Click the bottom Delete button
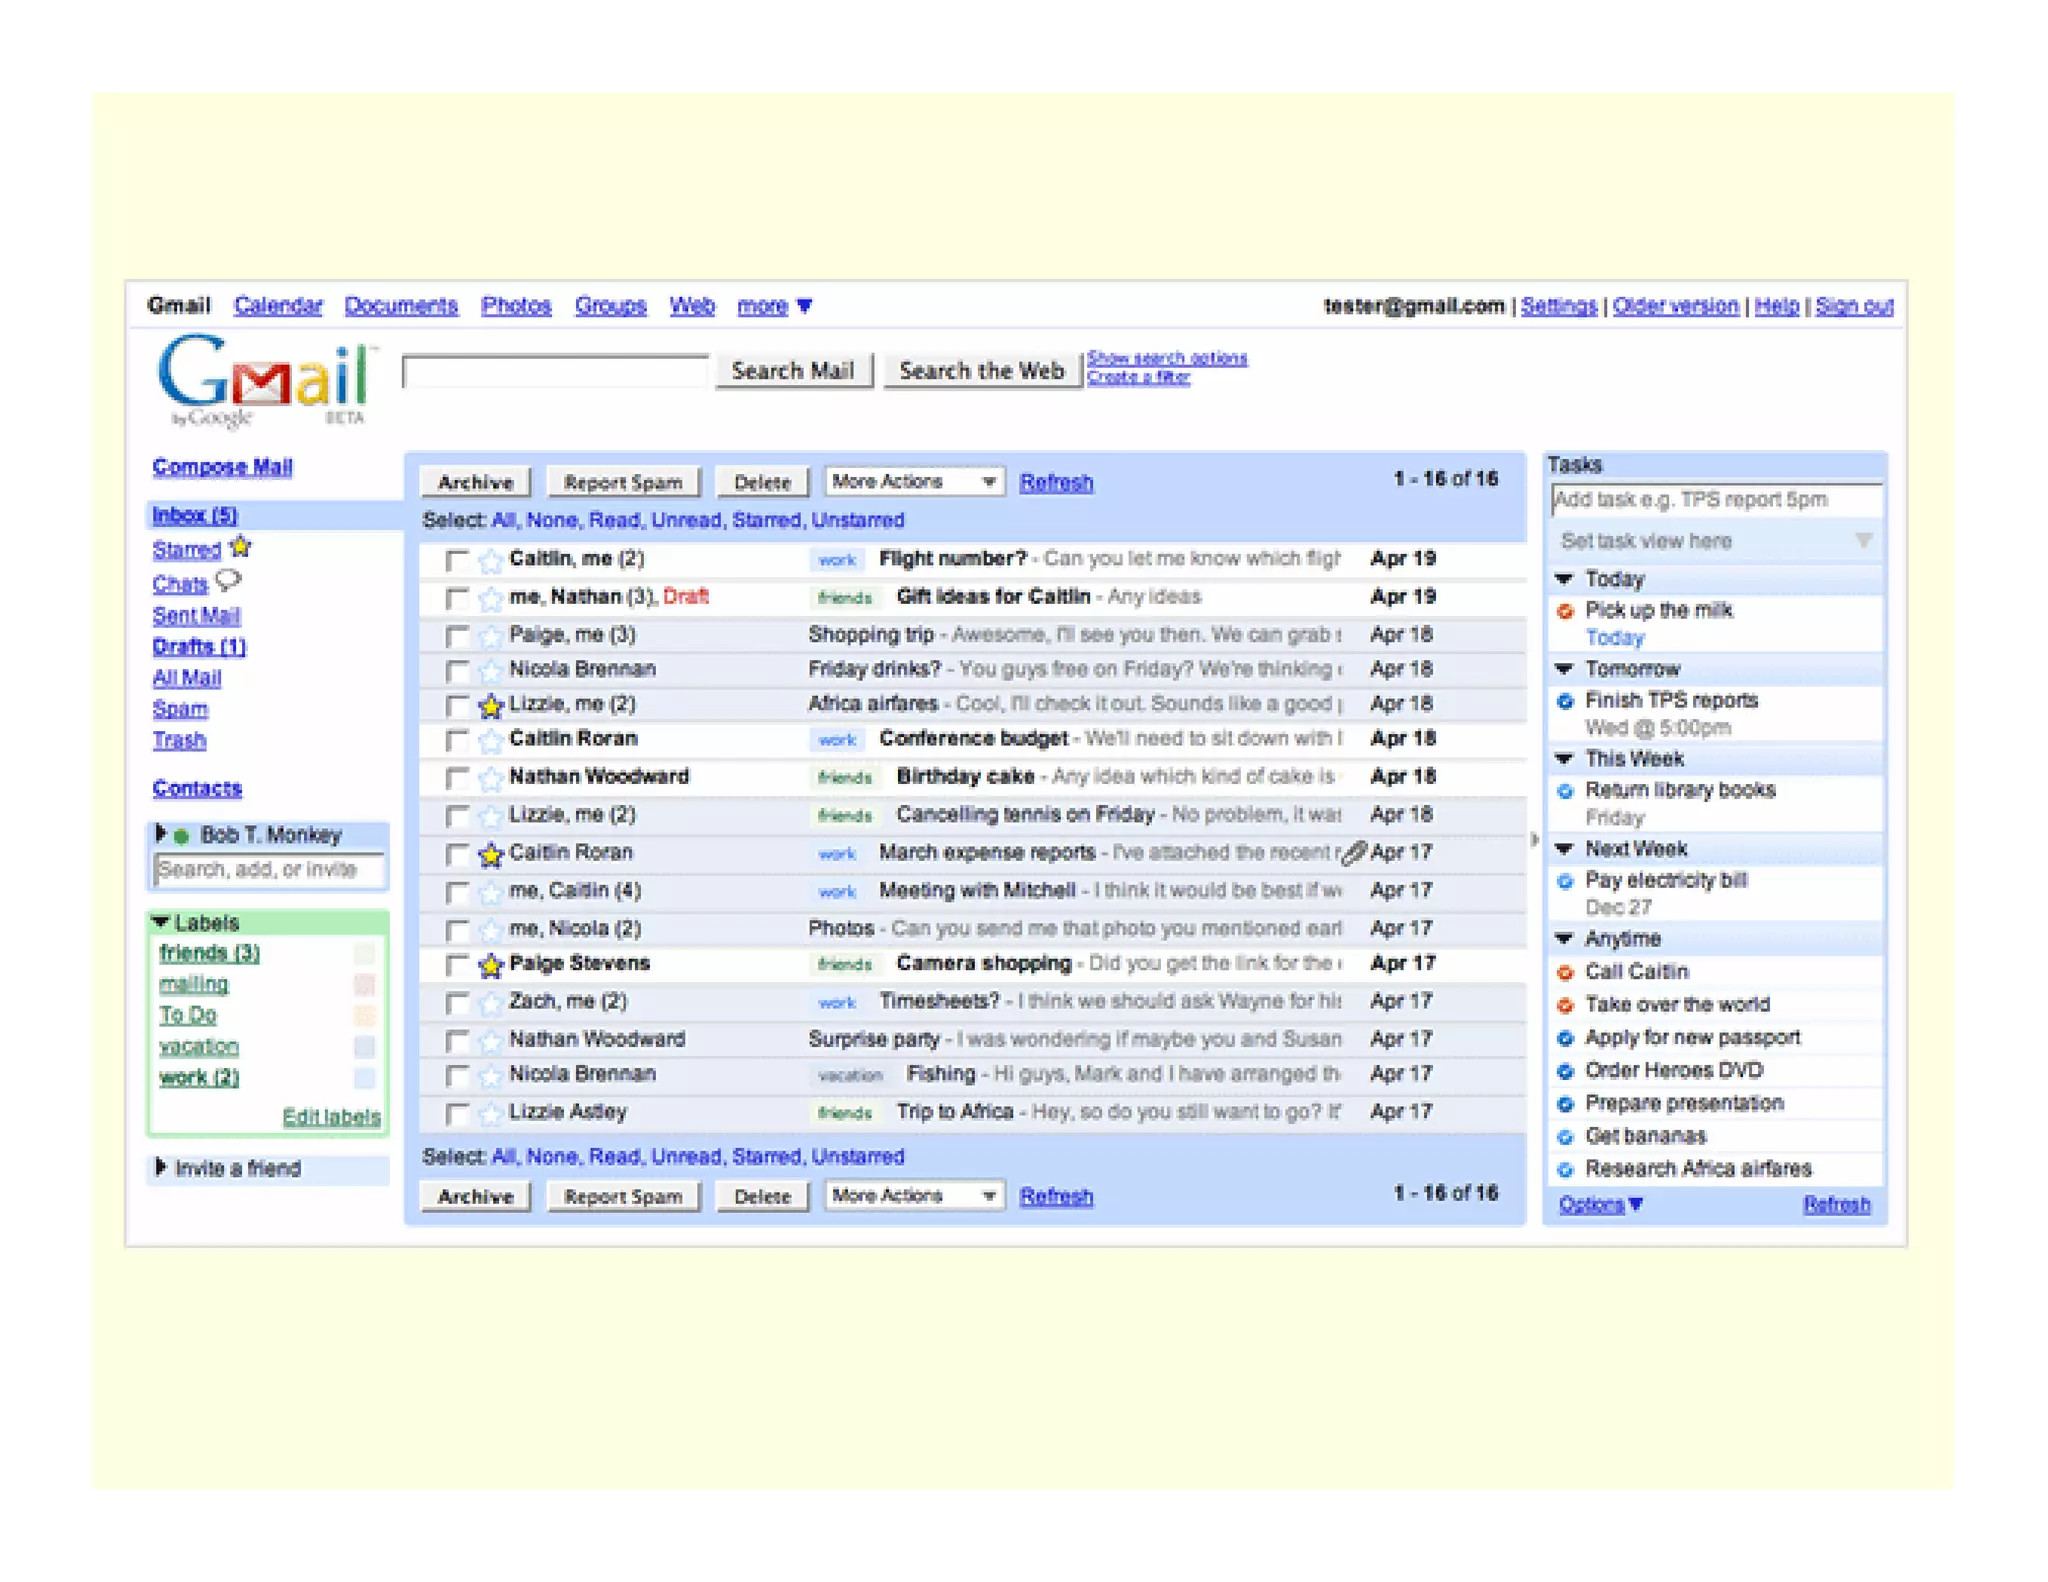The width and height of the screenshot is (2048, 1582). pyautogui.click(x=762, y=1197)
